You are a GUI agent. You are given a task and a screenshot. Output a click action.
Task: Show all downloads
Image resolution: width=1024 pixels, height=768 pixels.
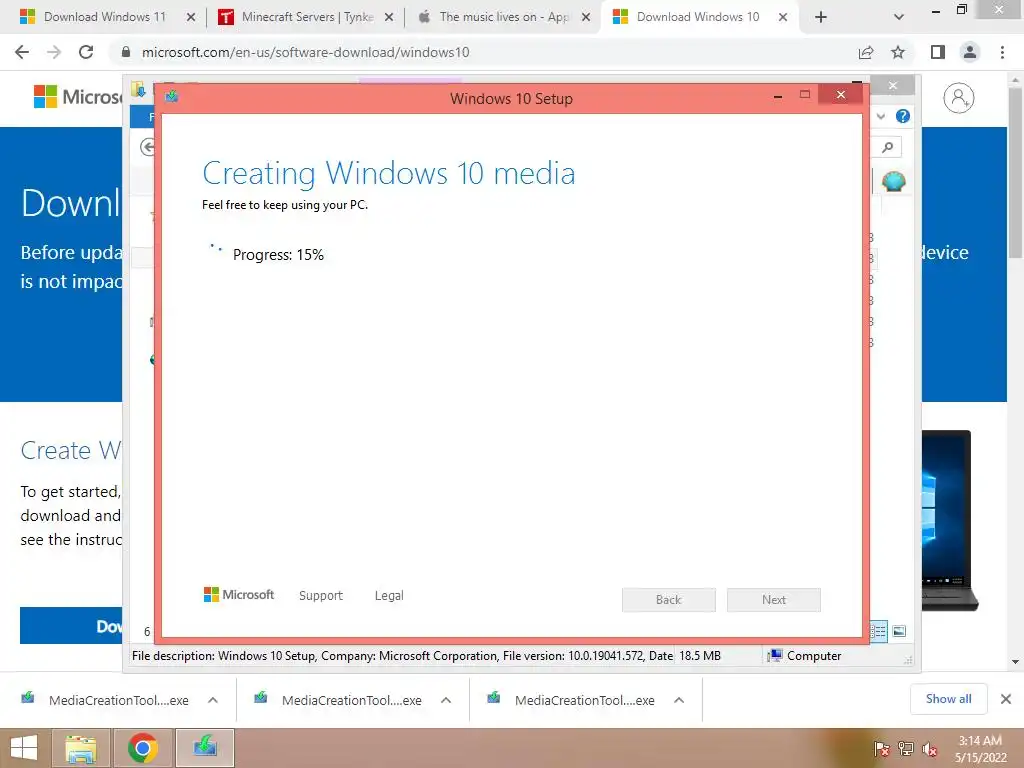948,699
